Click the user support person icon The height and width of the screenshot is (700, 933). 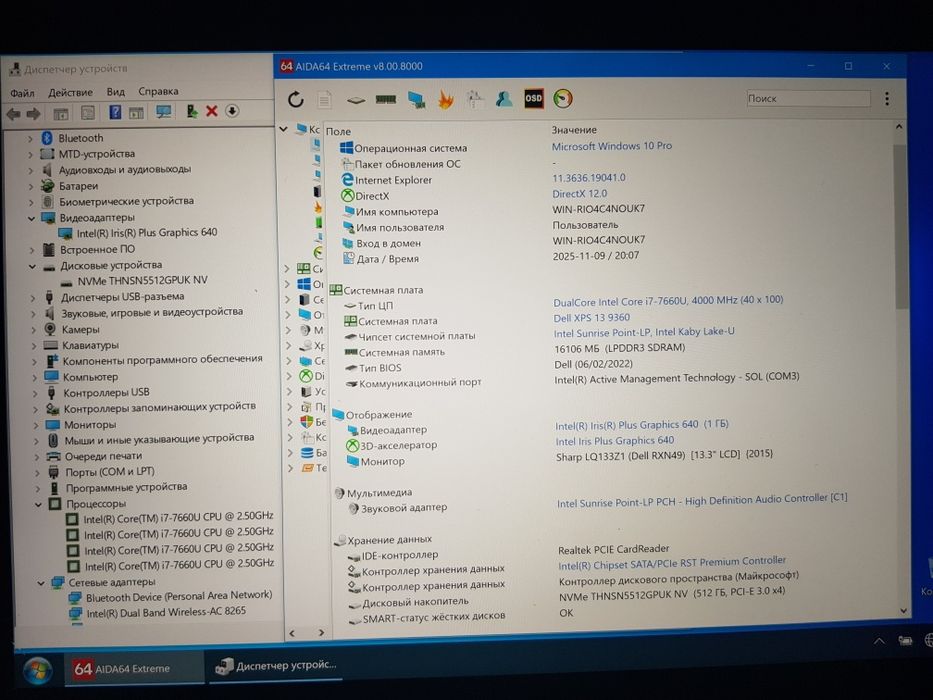tap(504, 99)
